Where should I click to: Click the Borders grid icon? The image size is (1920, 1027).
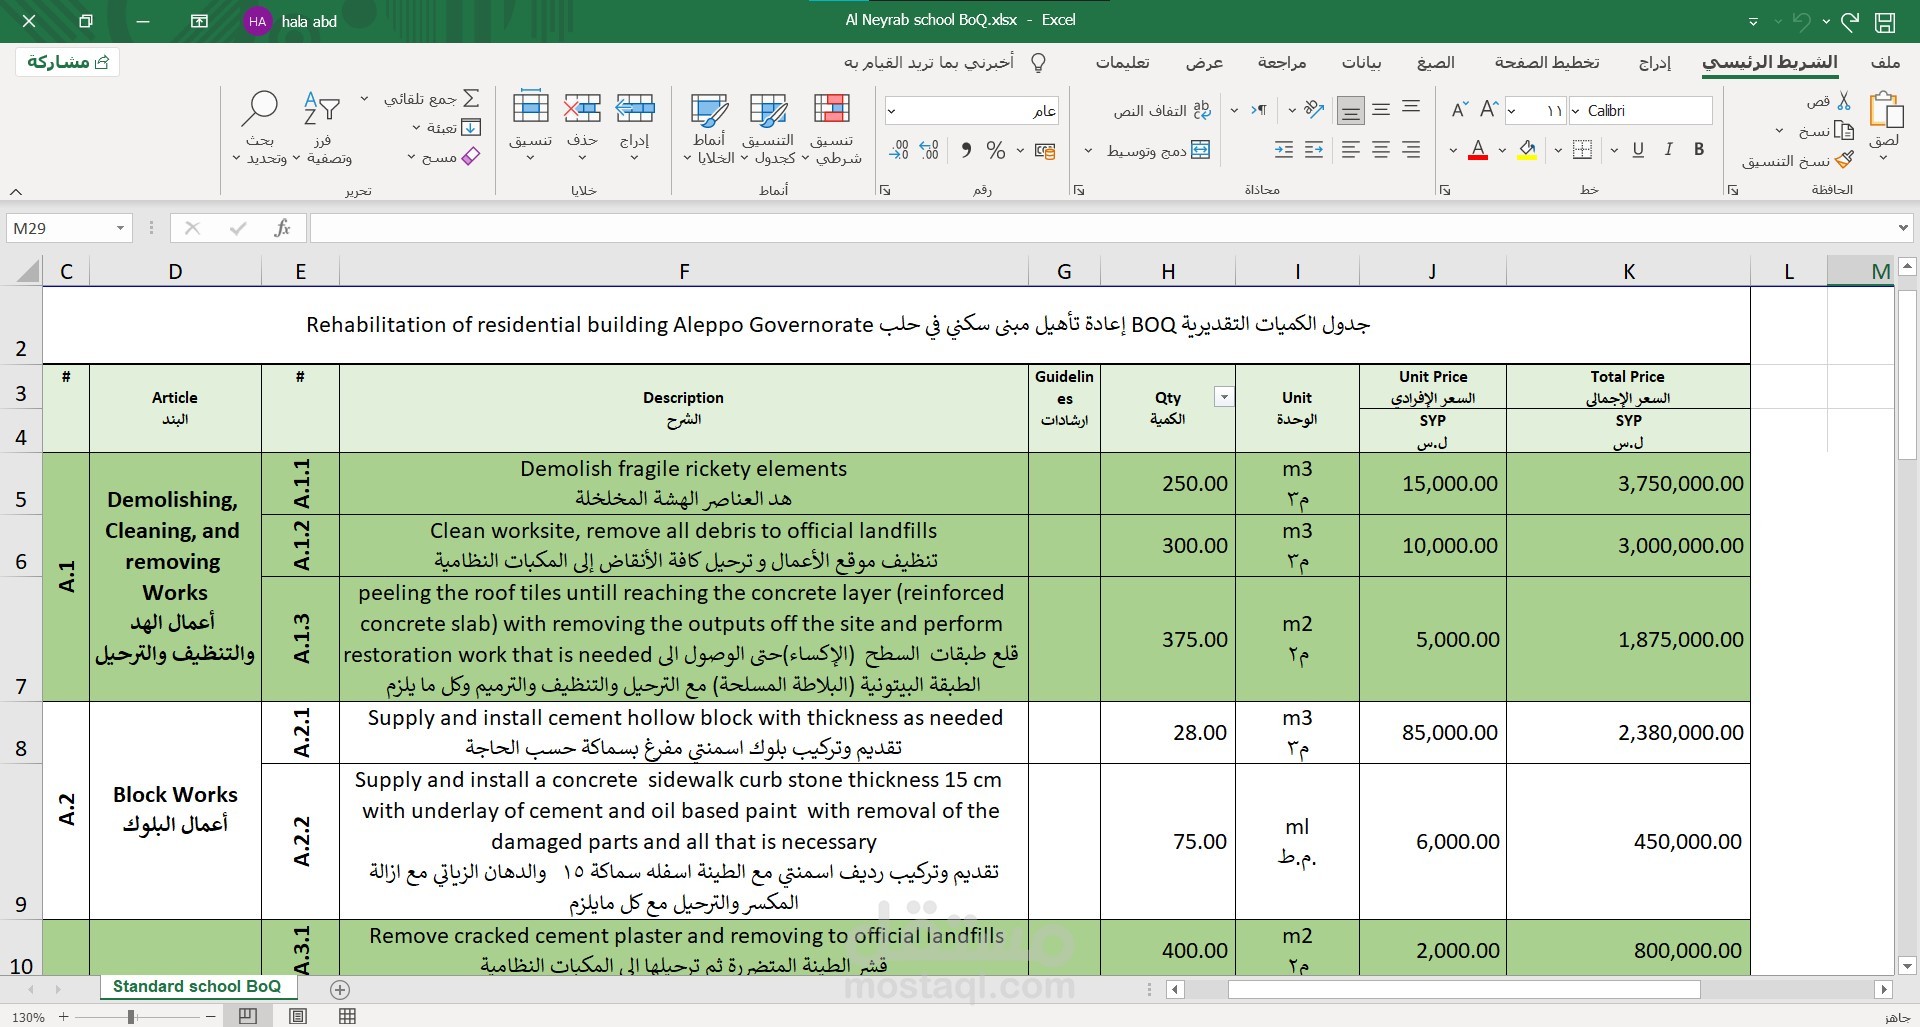[x=1582, y=150]
